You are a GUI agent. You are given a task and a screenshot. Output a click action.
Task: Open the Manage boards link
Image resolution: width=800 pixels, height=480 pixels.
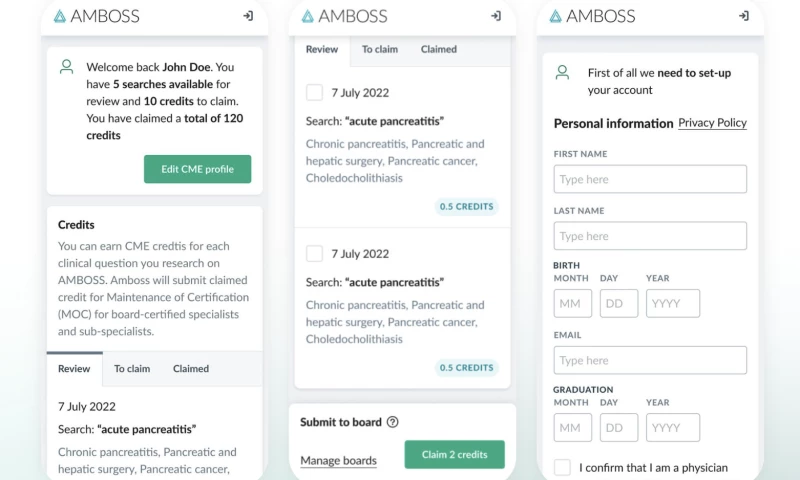tap(338, 461)
